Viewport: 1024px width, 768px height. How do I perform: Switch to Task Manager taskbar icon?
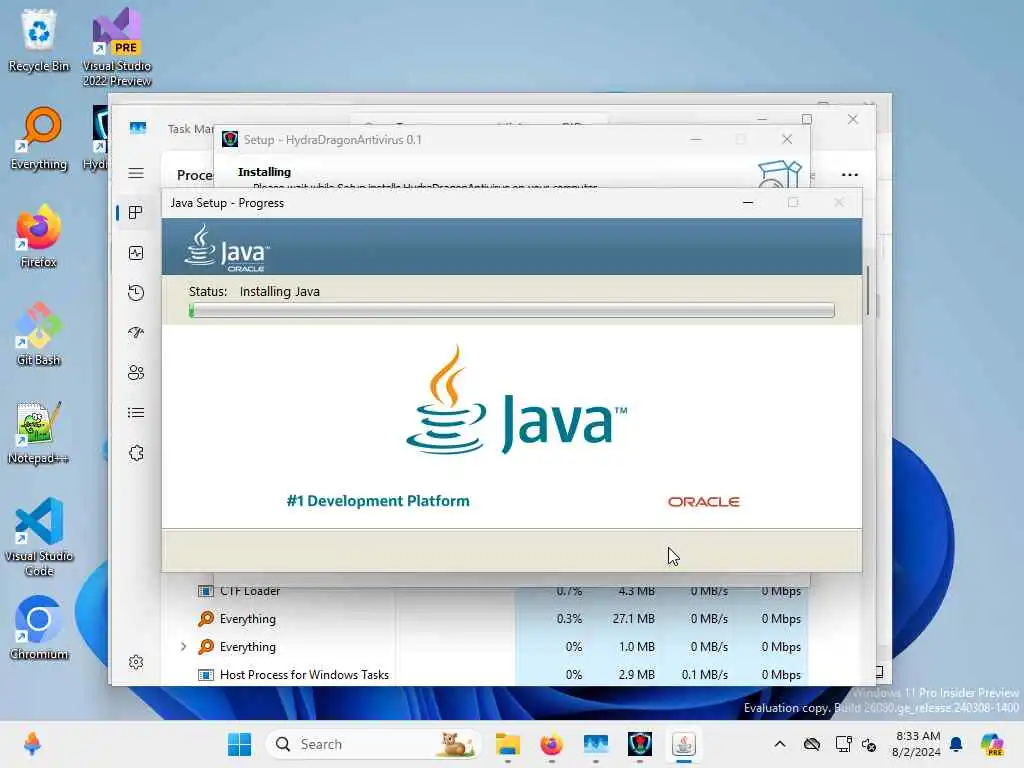coord(596,744)
